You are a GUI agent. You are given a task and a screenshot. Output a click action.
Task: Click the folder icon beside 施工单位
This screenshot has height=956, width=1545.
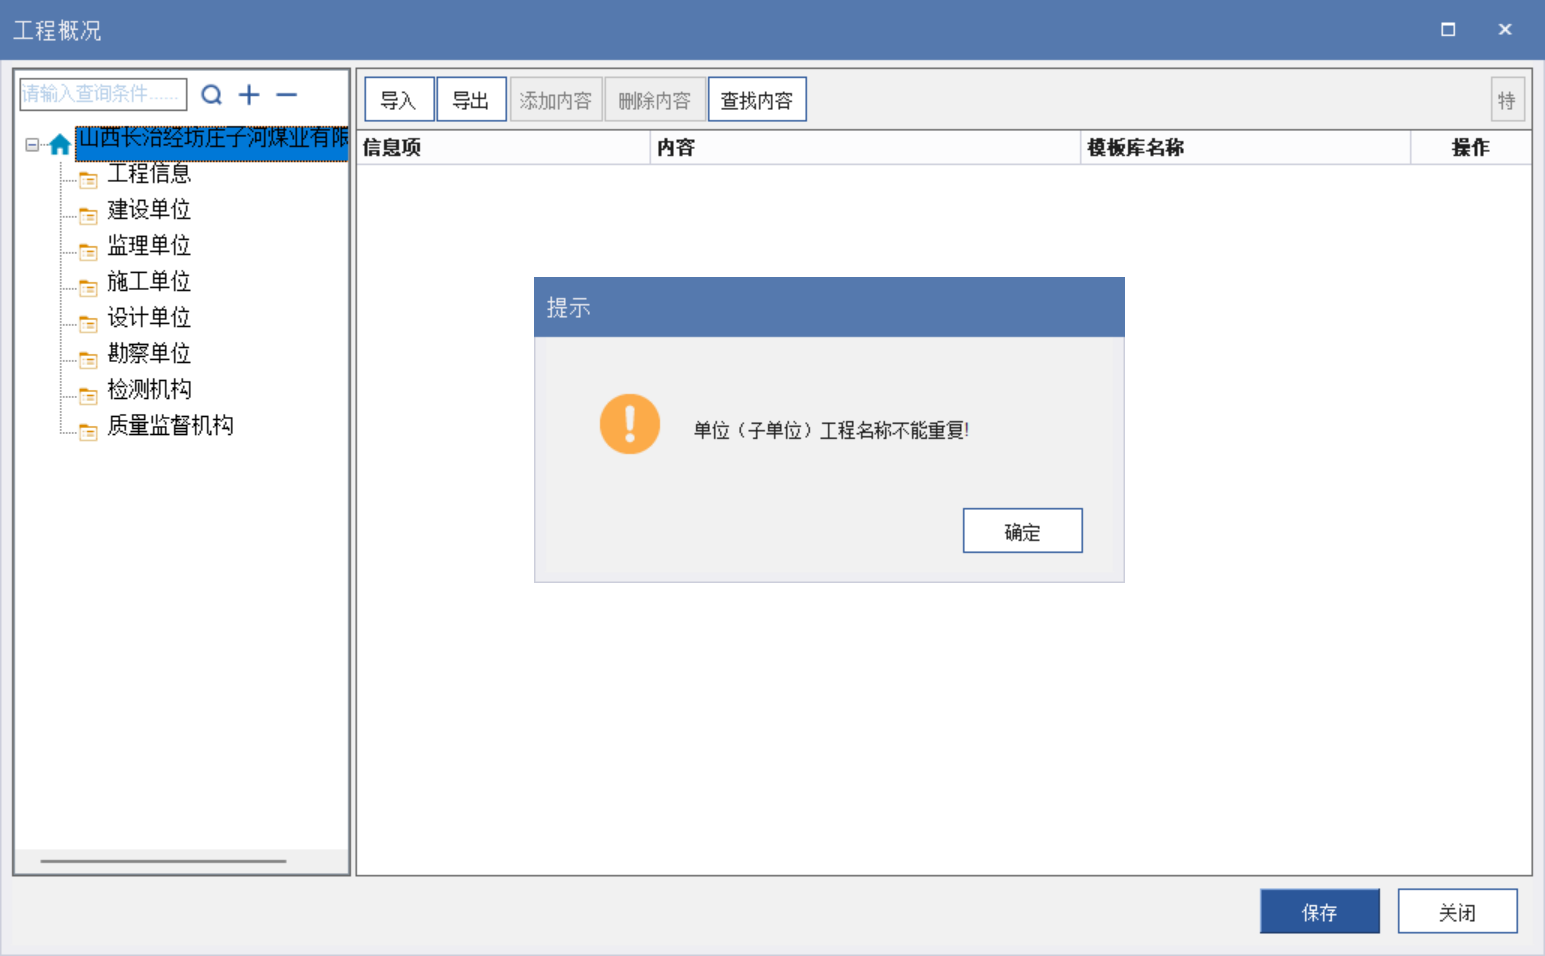click(x=88, y=288)
